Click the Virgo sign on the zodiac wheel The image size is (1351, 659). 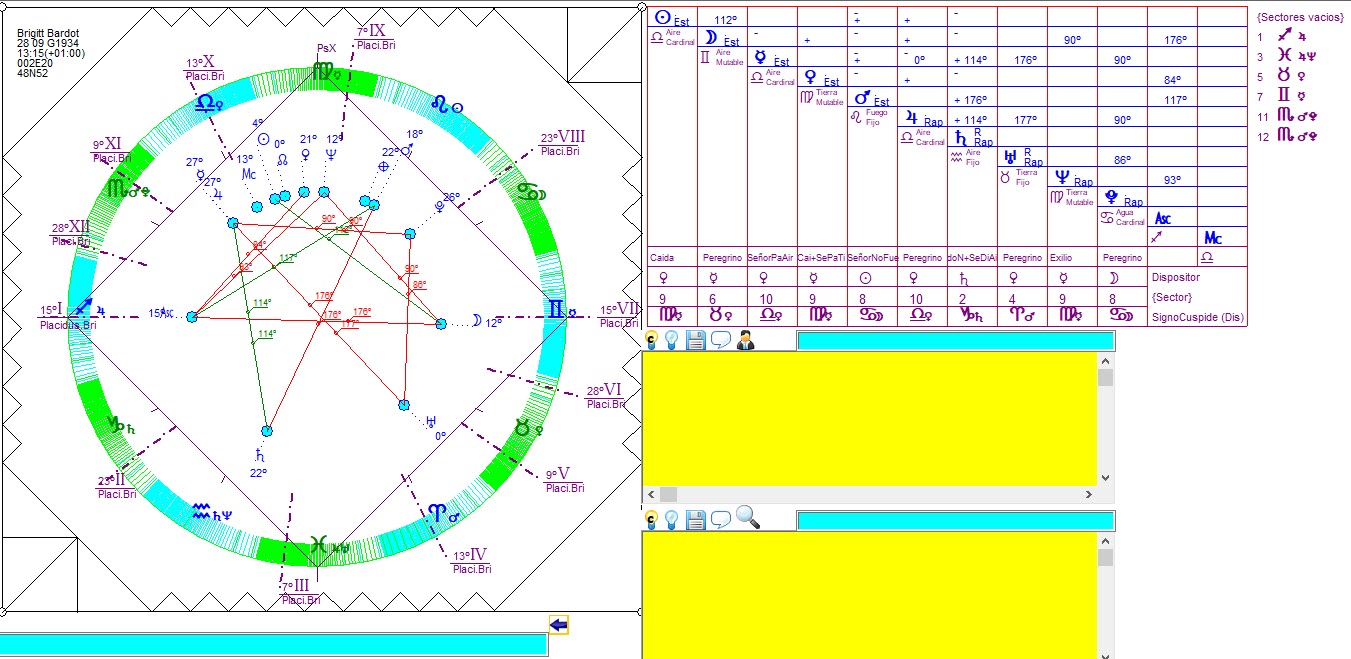click(x=324, y=72)
